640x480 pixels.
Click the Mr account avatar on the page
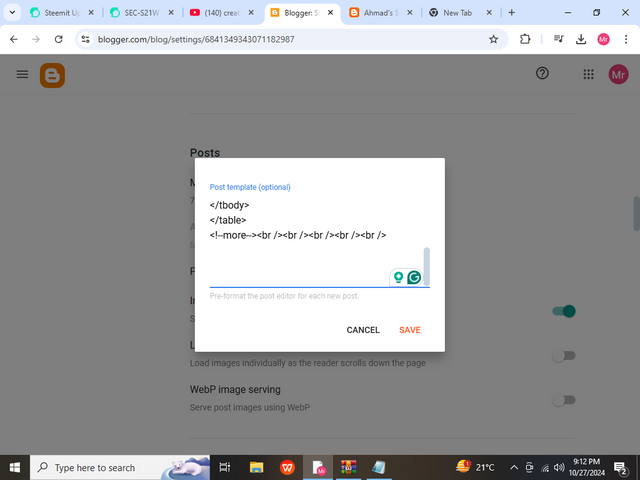pos(618,74)
